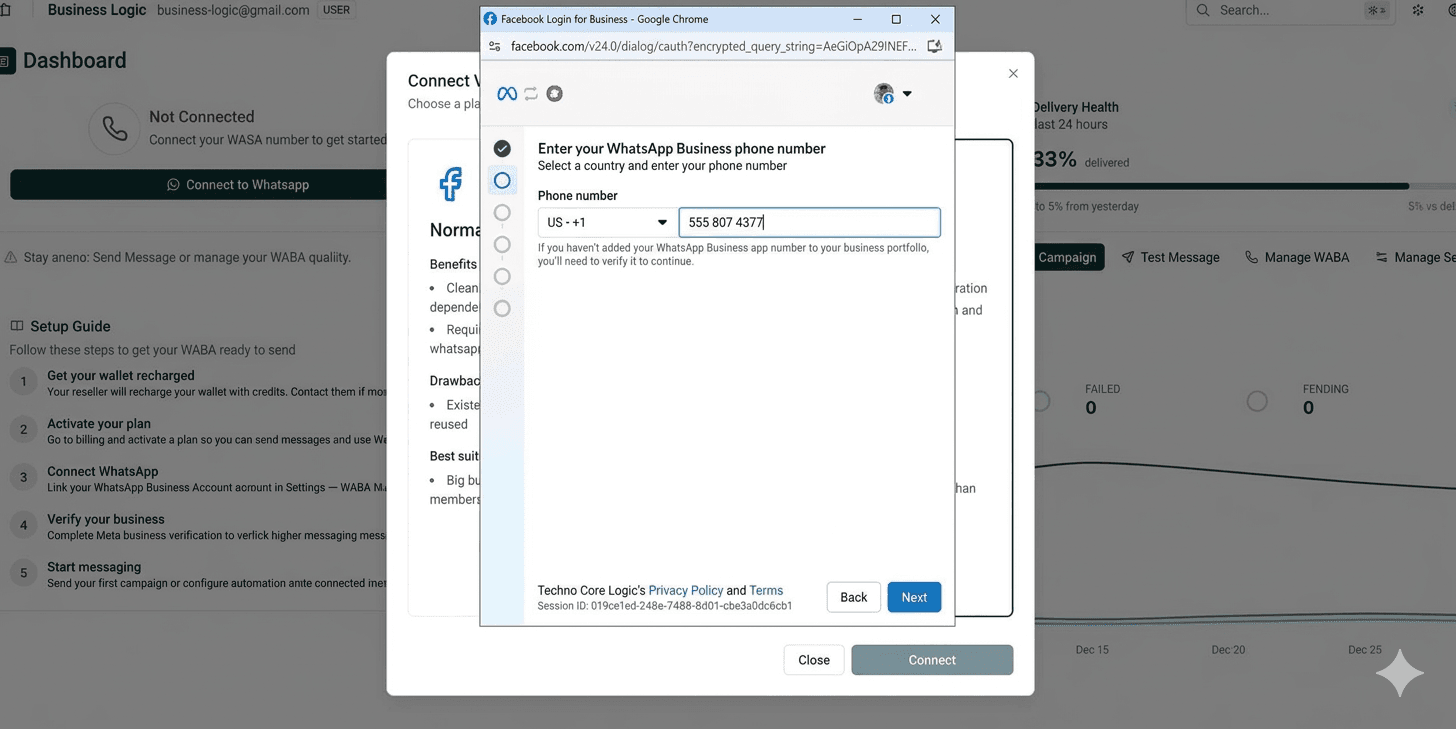The width and height of the screenshot is (1456, 729).
Task: Select step 3 Connect WhatsApp
Action: 198,479
